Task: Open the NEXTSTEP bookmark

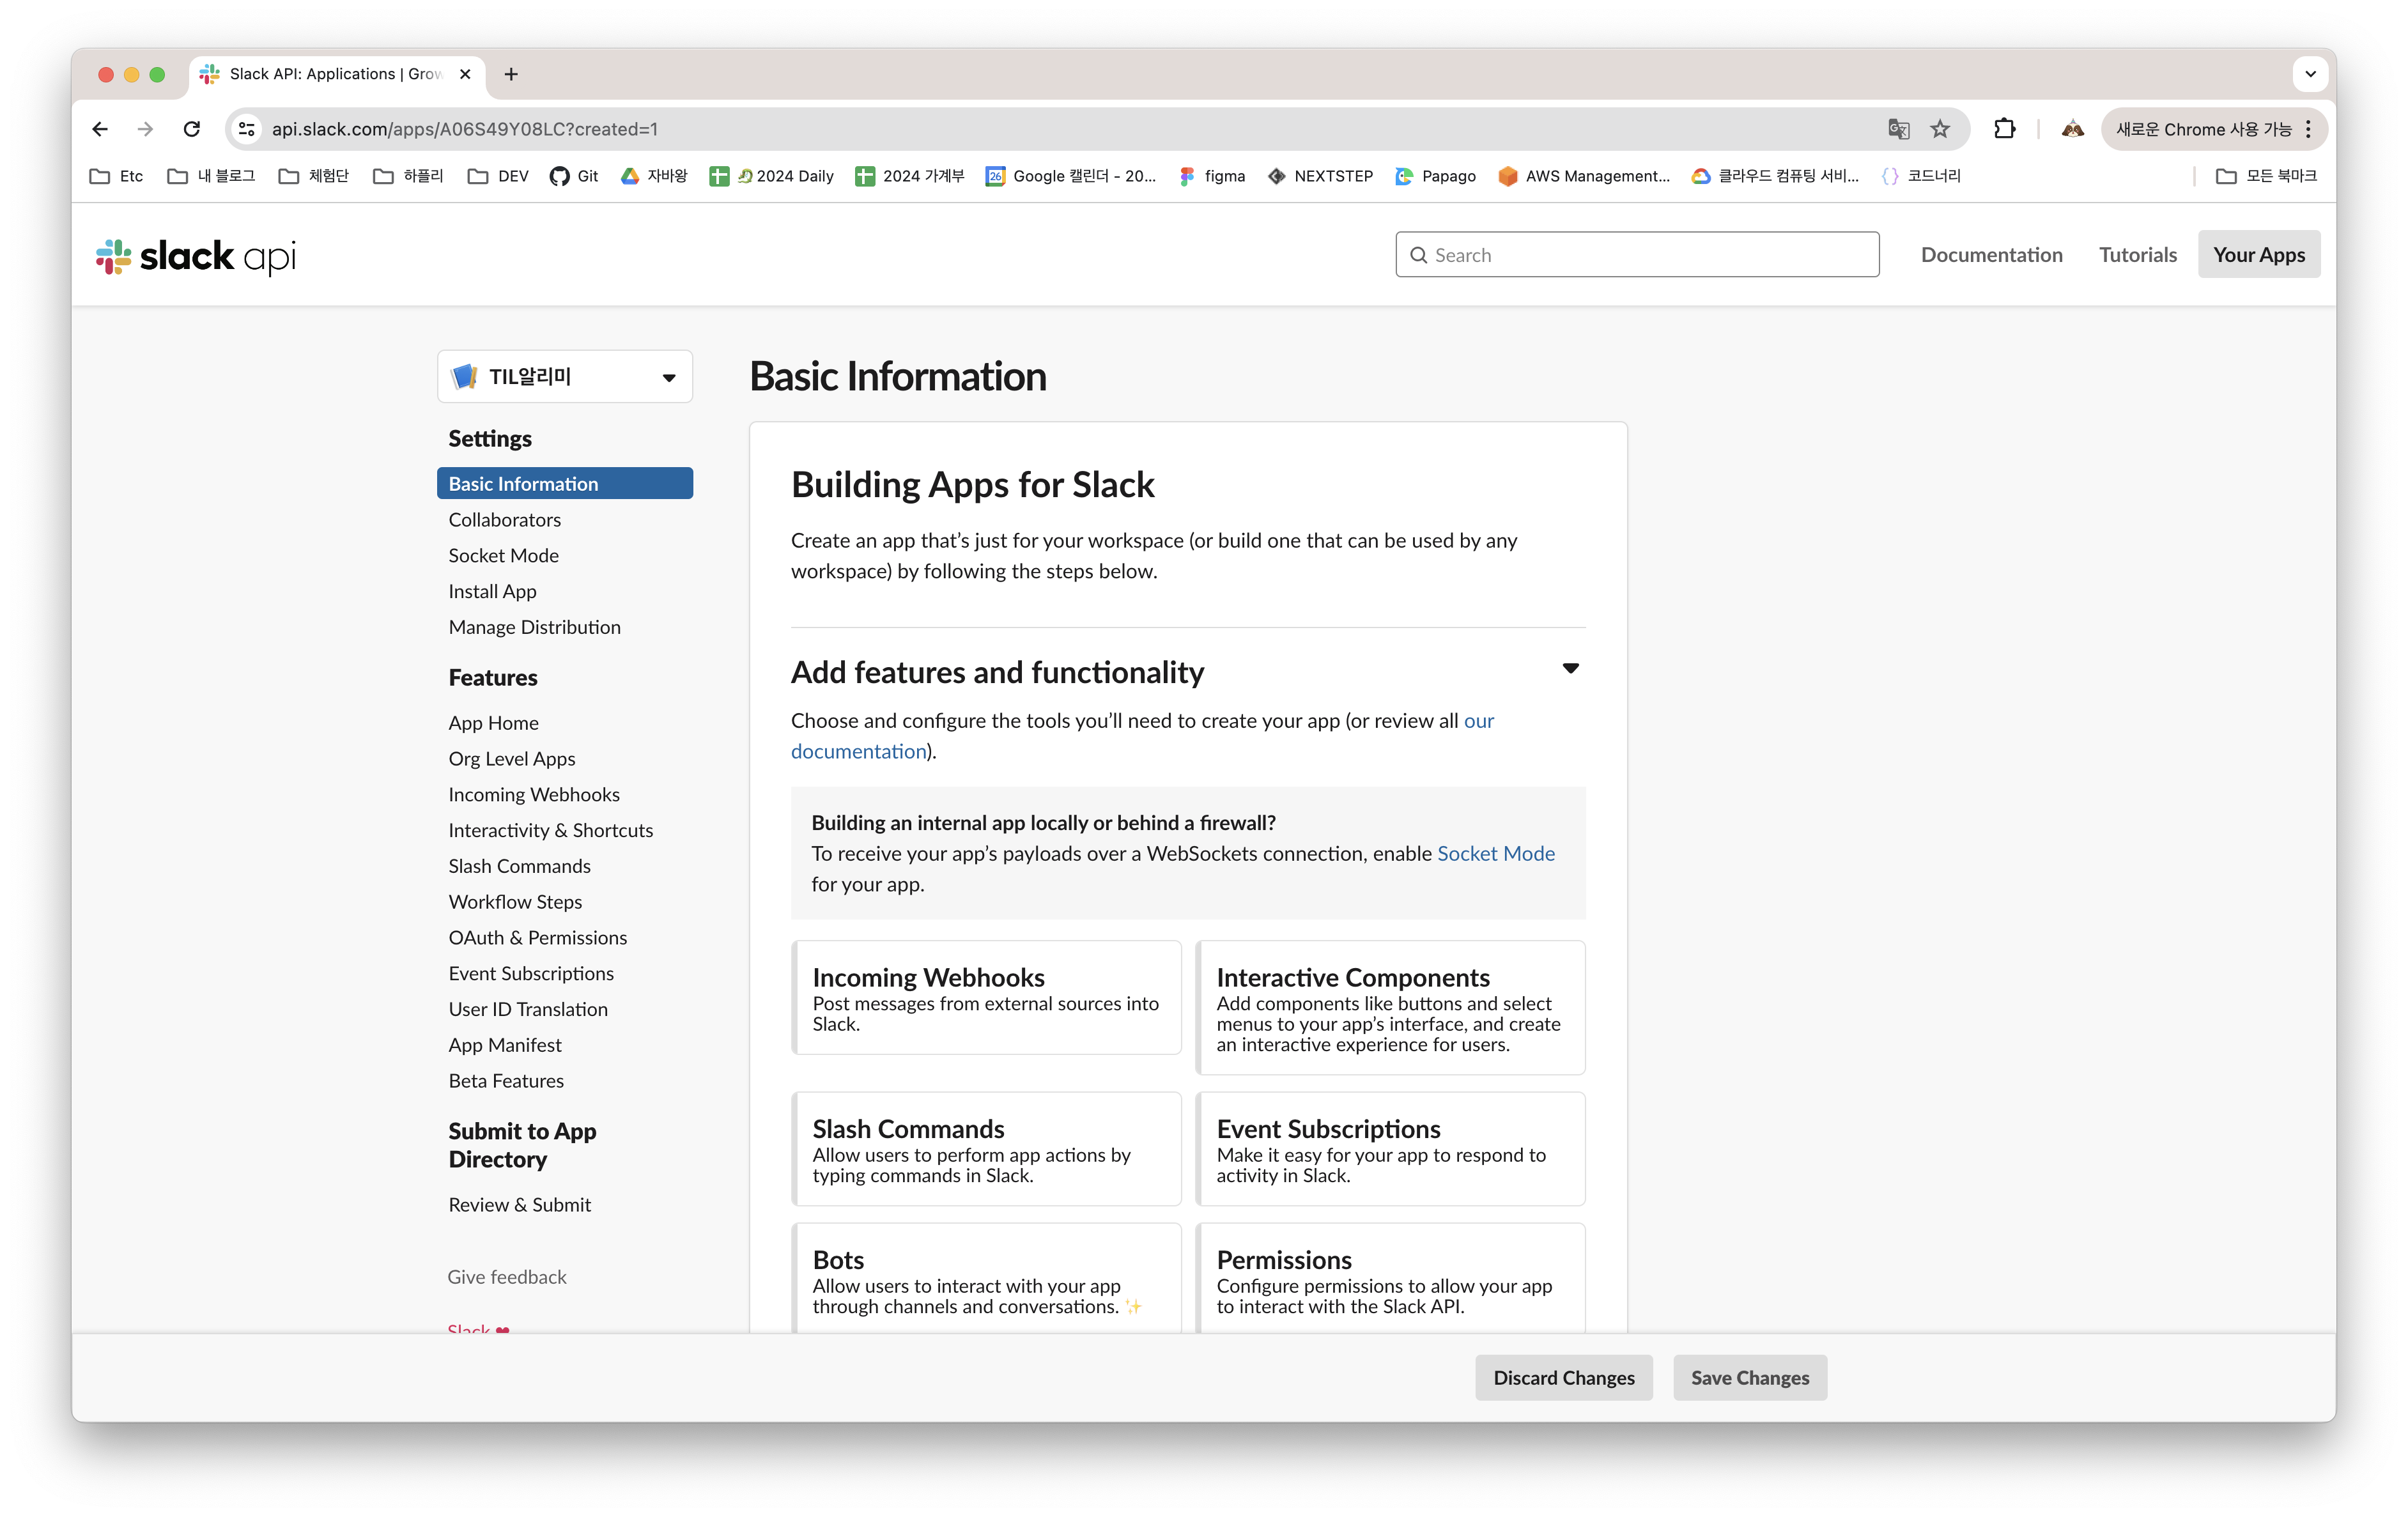Action: (x=1320, y=176)
